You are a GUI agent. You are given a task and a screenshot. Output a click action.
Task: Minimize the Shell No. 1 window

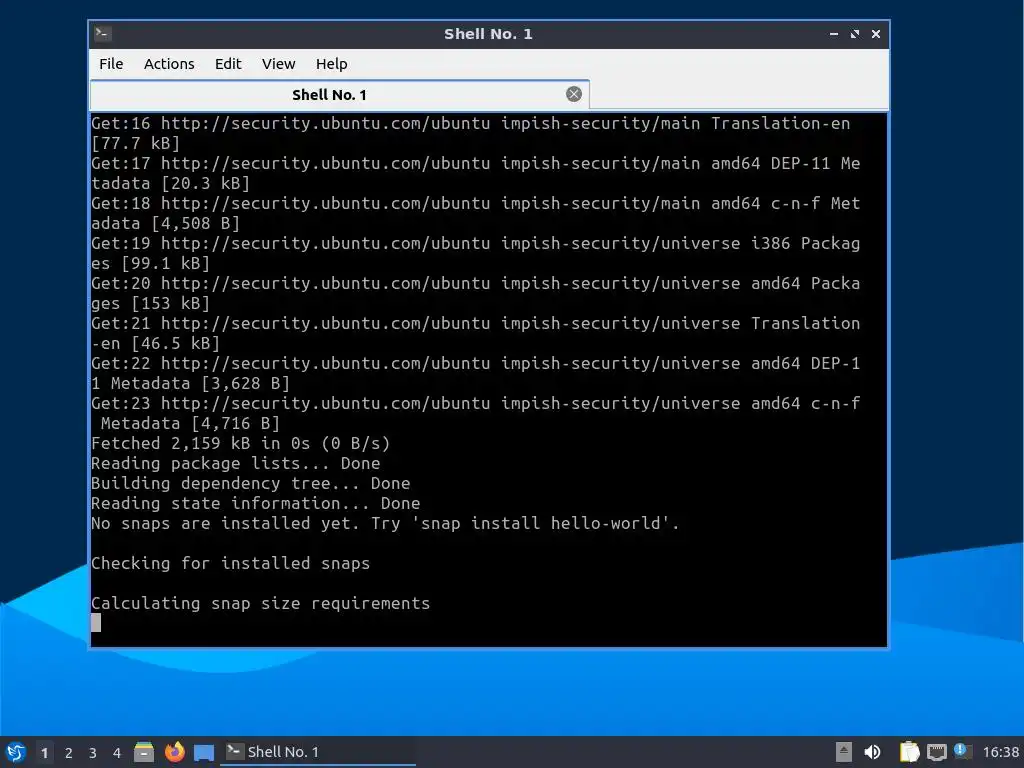pos(834,34)
